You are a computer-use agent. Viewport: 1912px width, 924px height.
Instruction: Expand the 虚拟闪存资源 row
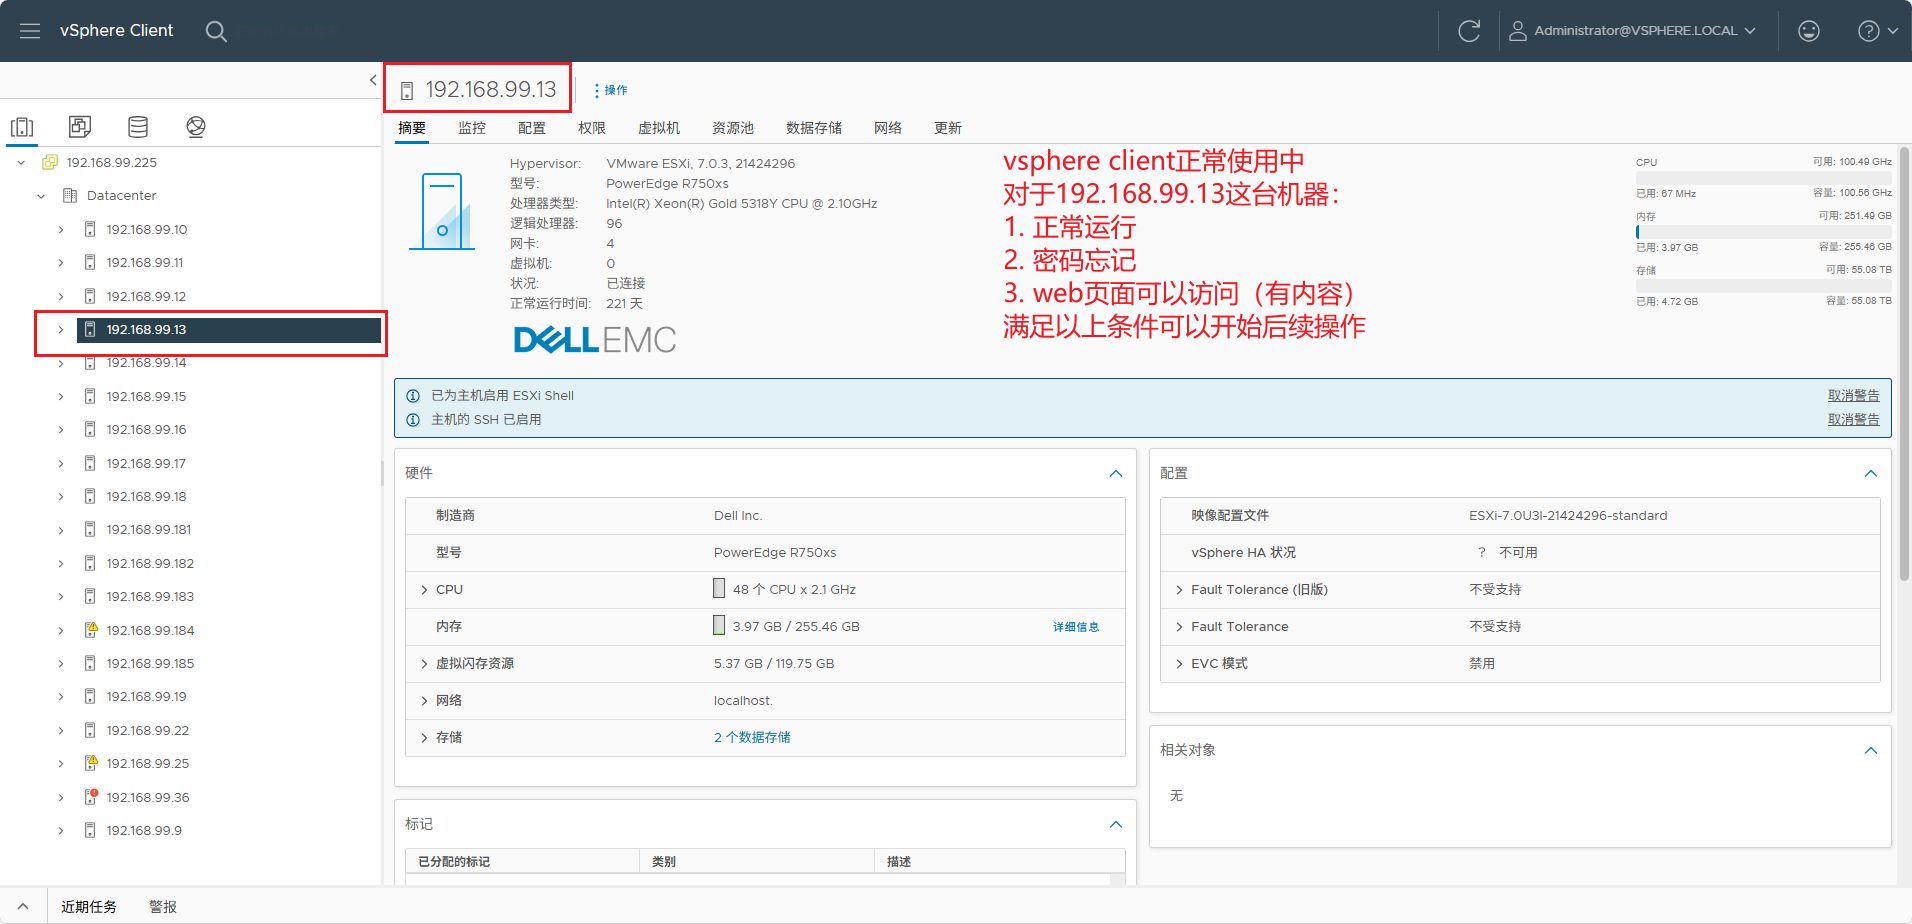(x=424, y=664)
